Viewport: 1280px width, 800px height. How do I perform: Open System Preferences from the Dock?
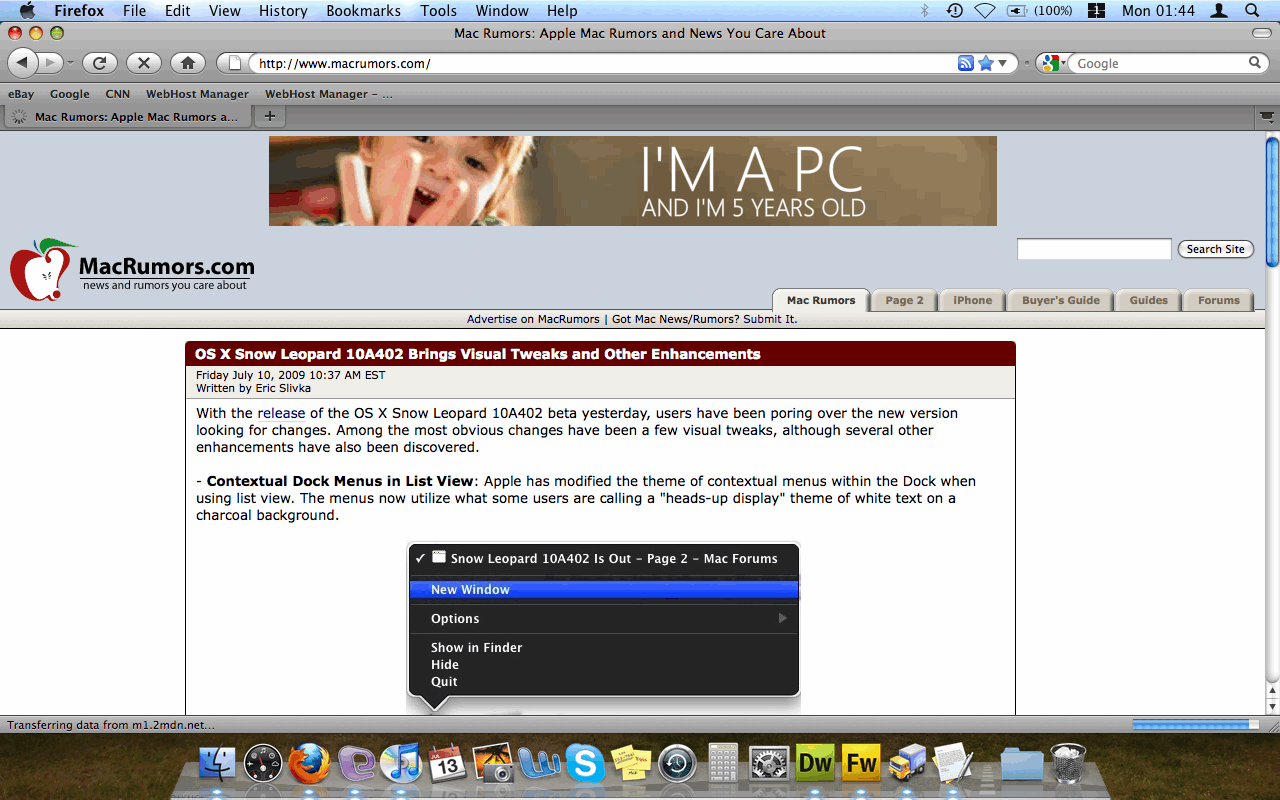point(769,764)
